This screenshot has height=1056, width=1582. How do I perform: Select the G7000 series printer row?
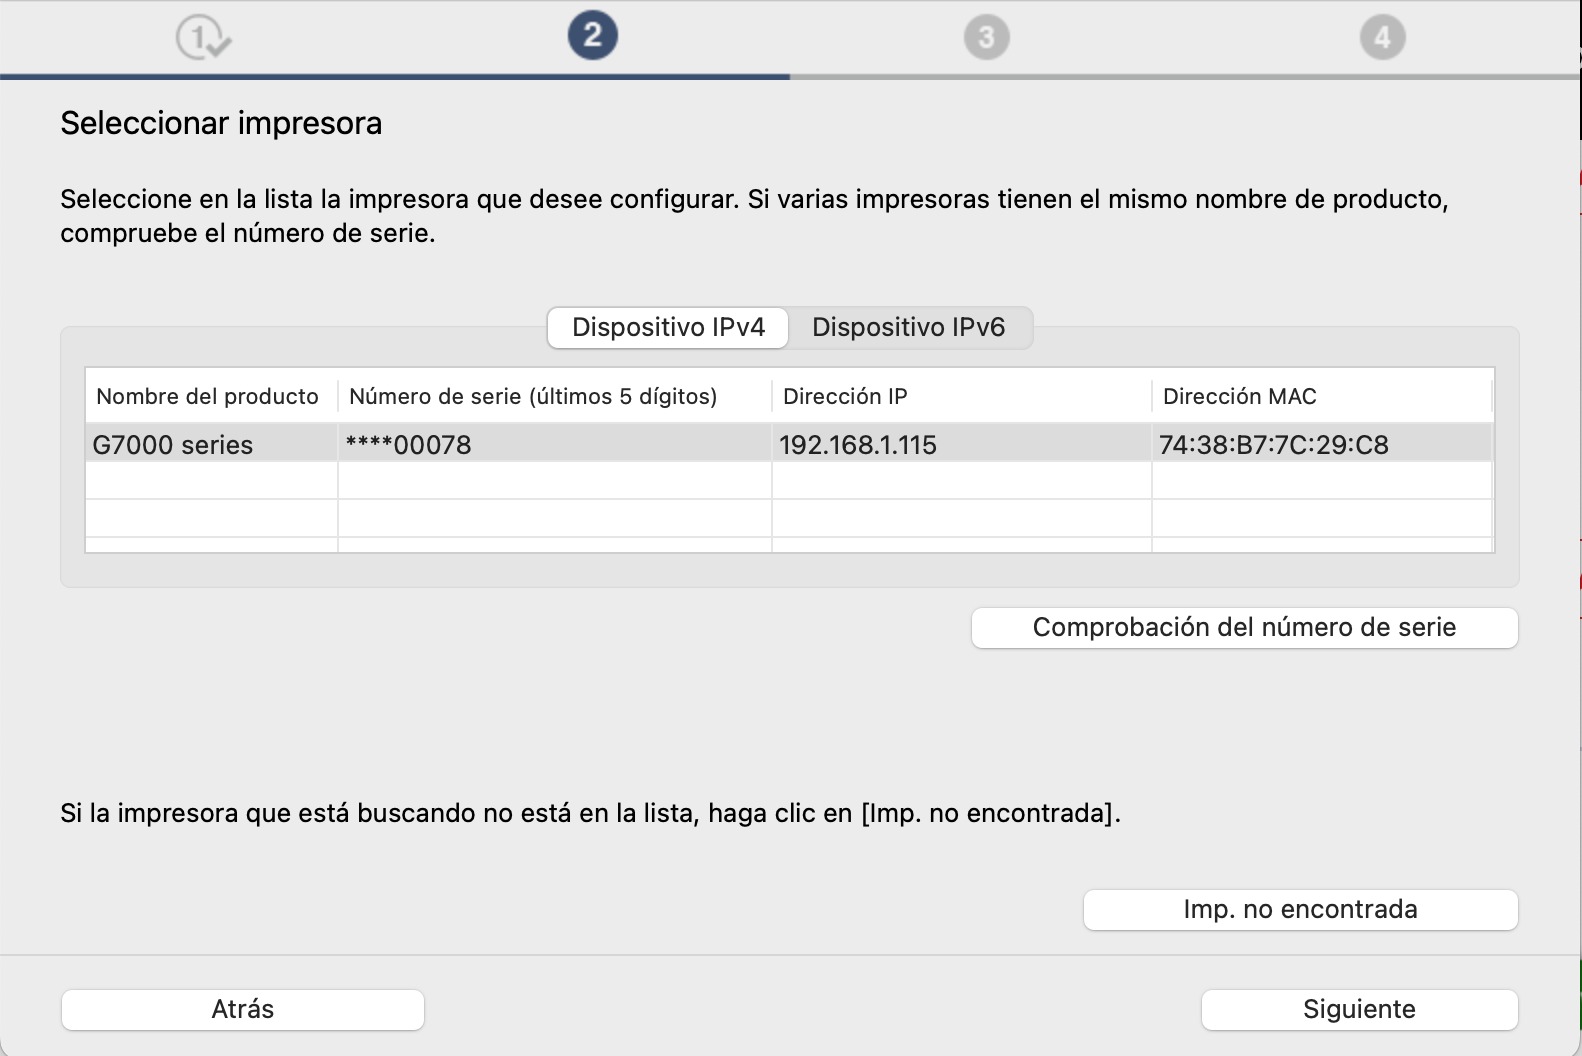(x=173, y=445)
